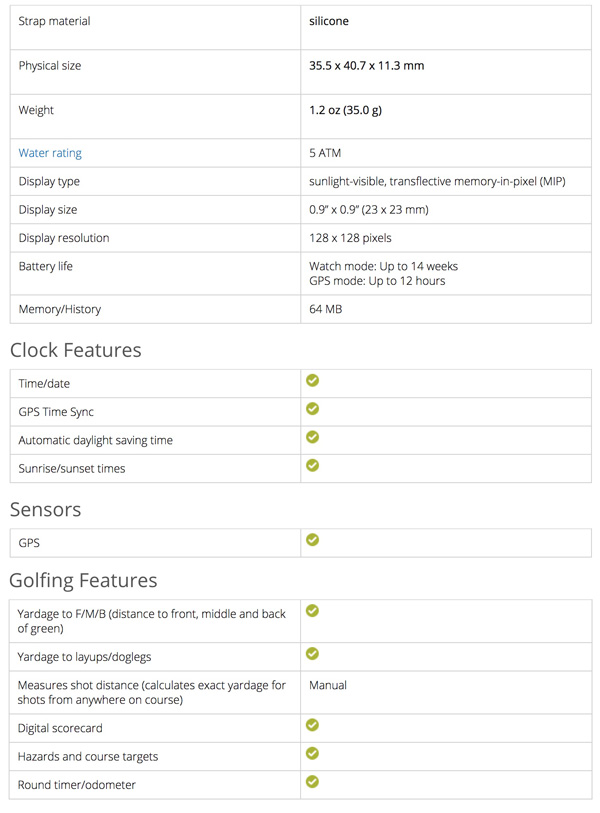Click the GPS sensor checkmark icon
Viewport: 600px width, 813px height.
312,540
